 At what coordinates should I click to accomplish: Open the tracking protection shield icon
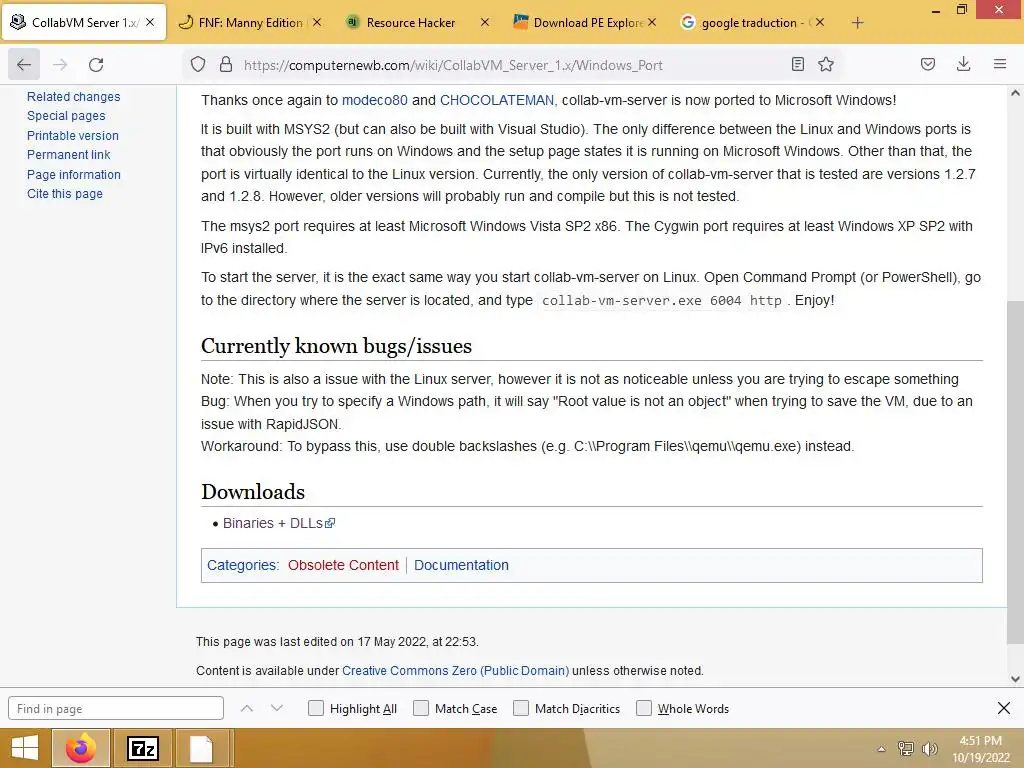tap(198, 65)
